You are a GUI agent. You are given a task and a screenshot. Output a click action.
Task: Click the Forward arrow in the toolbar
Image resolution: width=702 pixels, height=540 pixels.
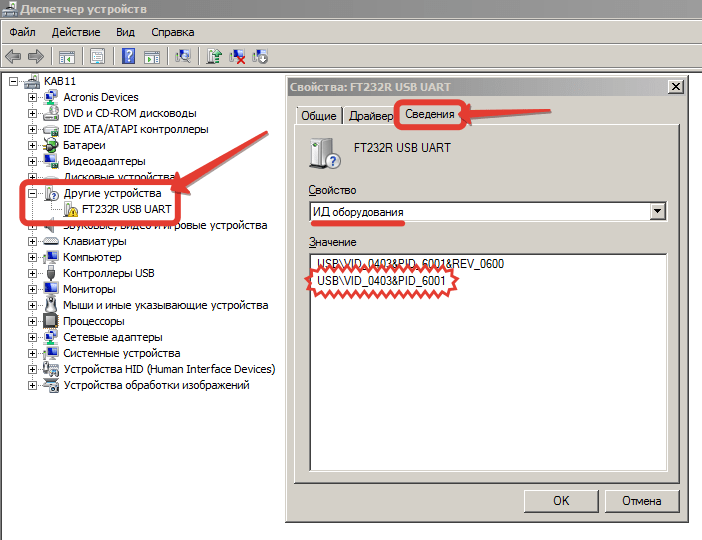[36, 56]
